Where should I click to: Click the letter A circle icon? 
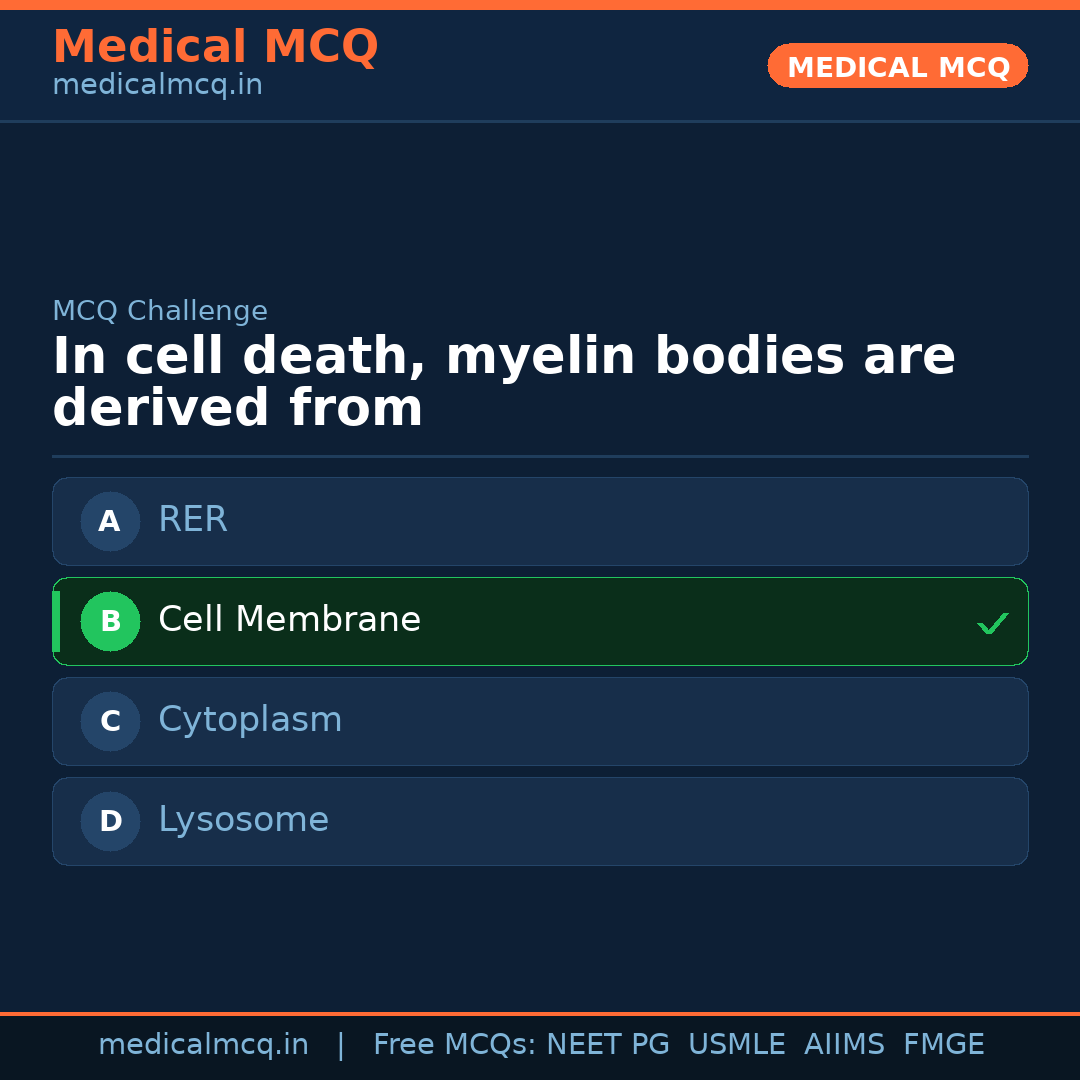(110, 521)
